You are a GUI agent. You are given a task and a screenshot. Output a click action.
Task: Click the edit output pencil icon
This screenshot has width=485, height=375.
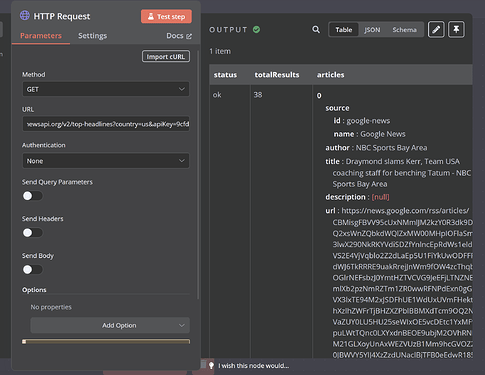coord(436,30)
